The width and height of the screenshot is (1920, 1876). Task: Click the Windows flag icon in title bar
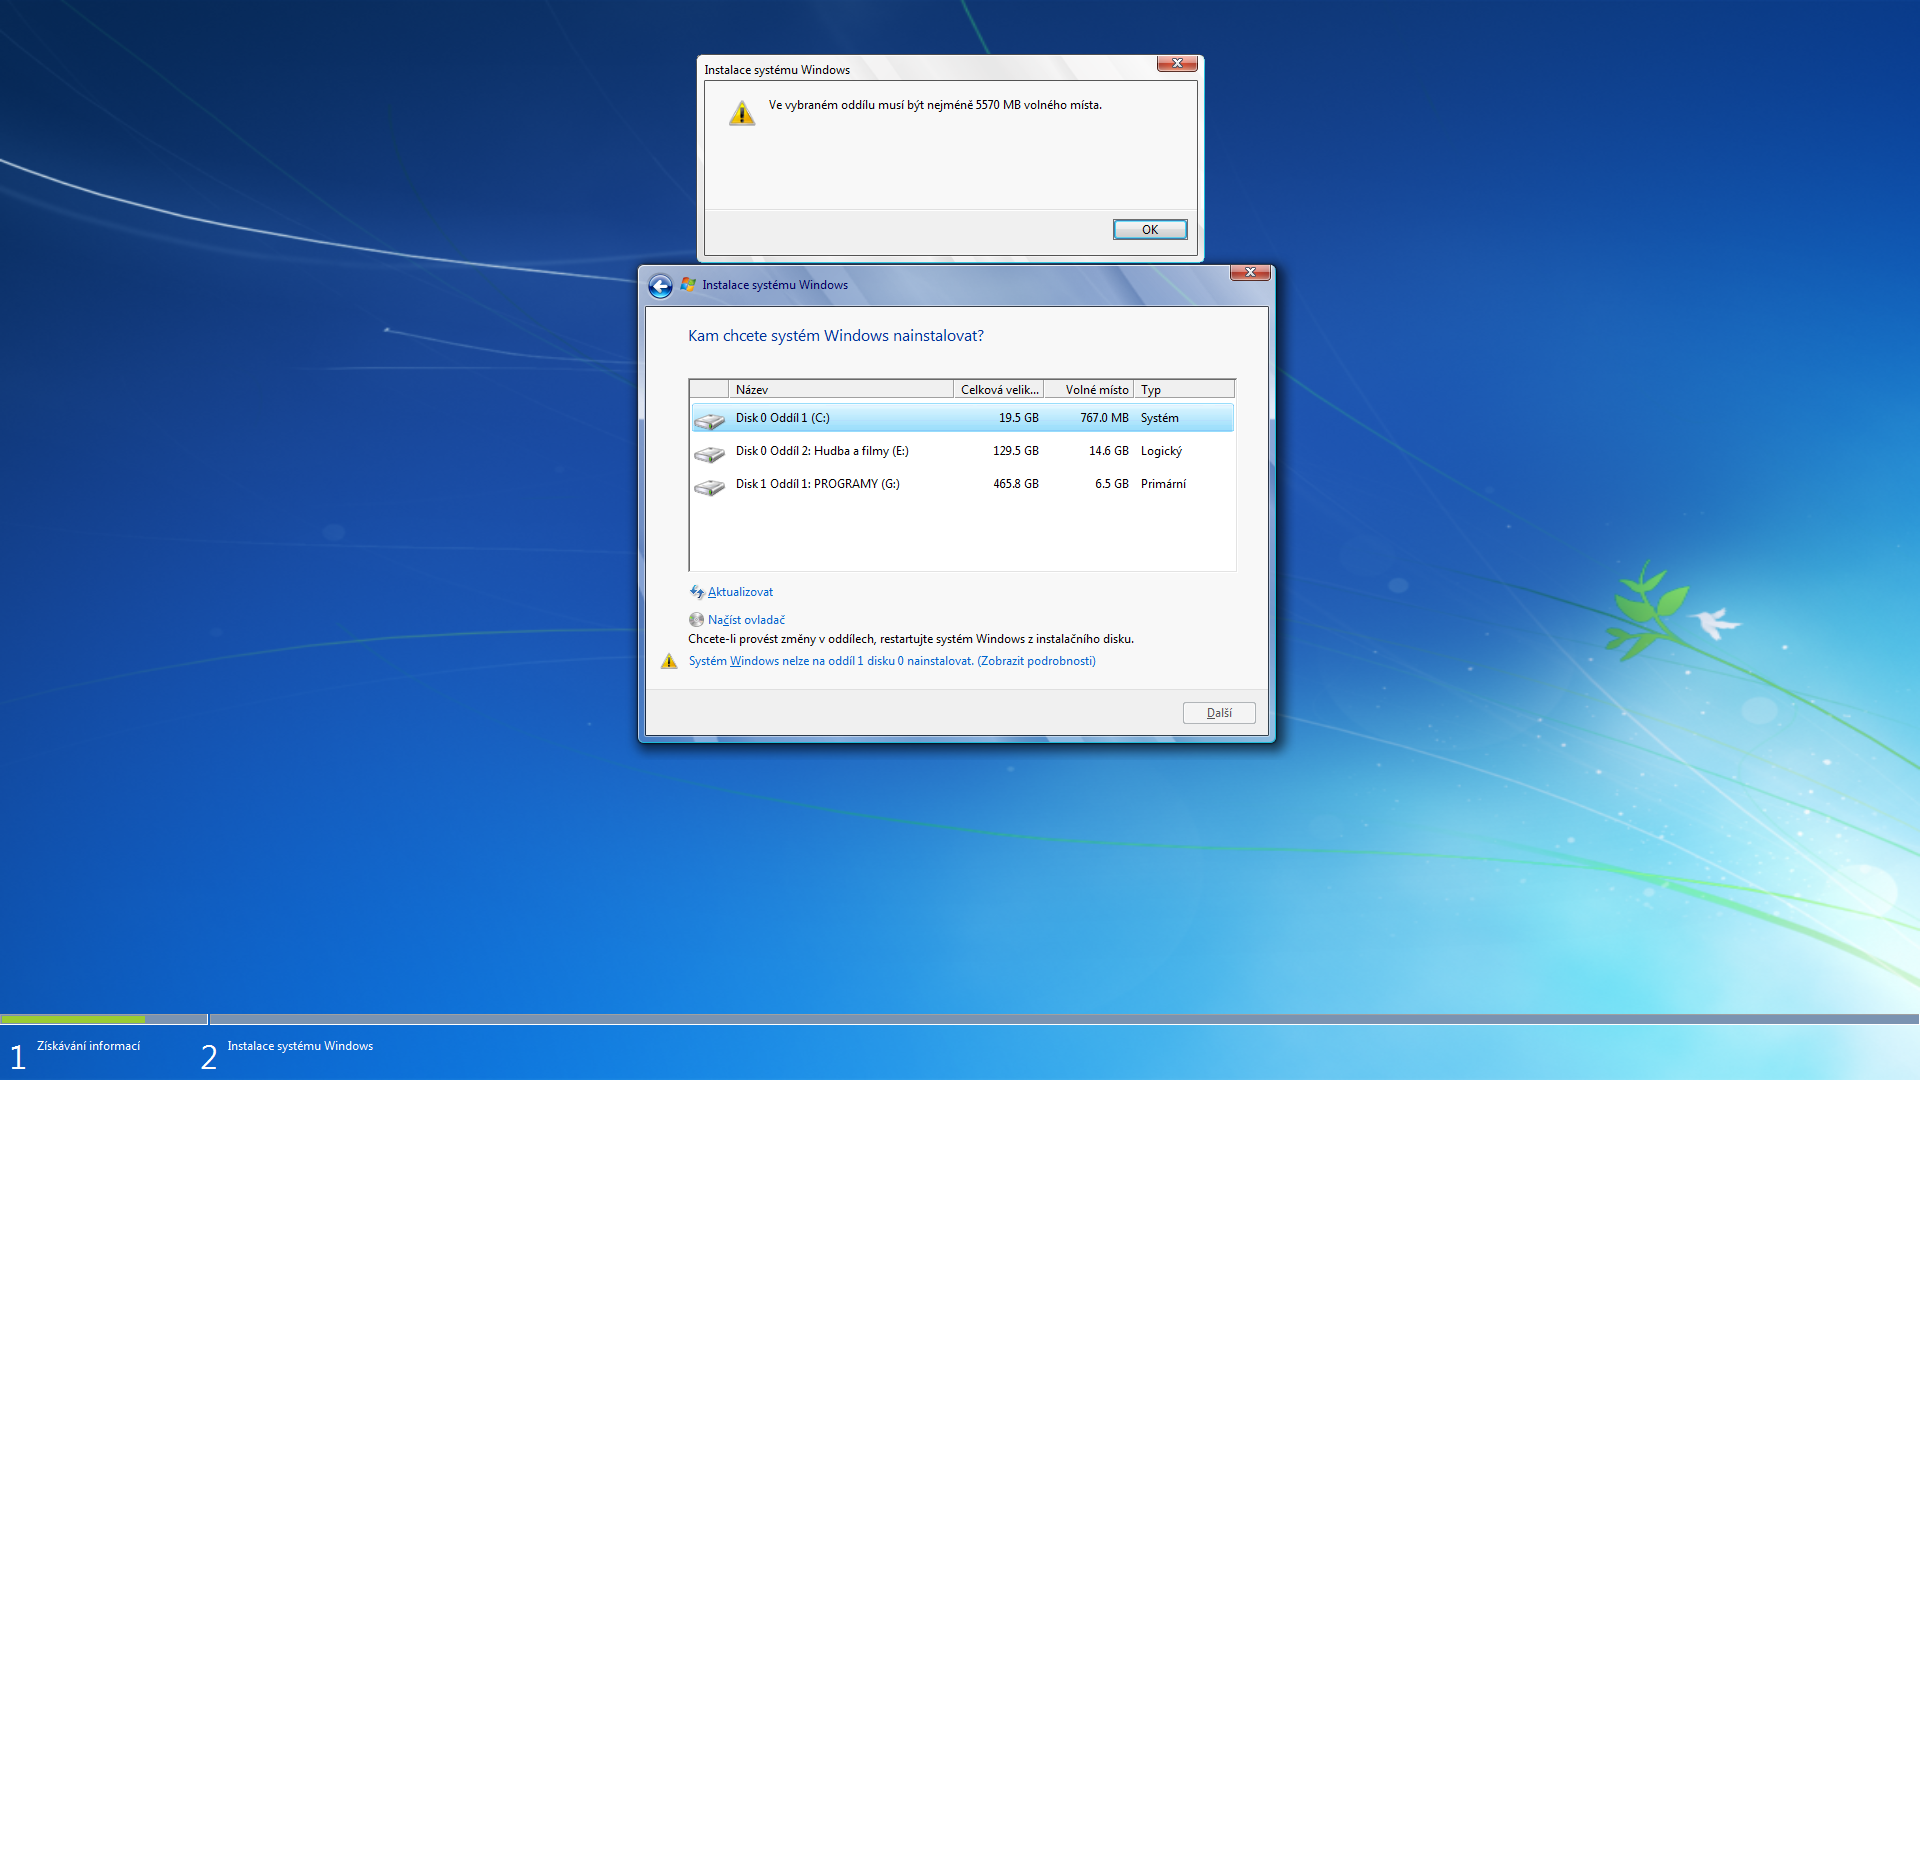click(x=688, y=285)
